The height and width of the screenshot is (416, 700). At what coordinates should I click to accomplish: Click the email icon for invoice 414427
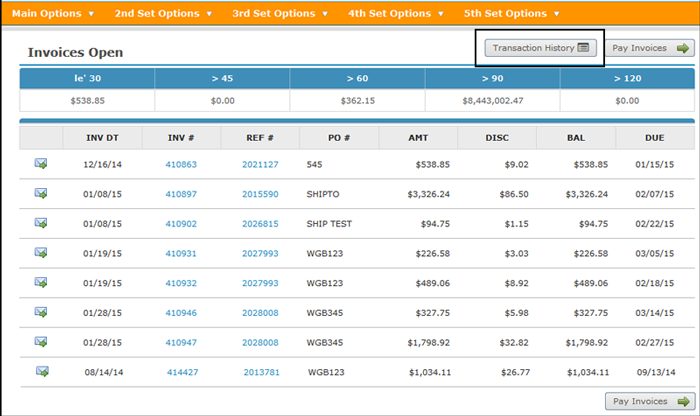(x=41, y=372)
